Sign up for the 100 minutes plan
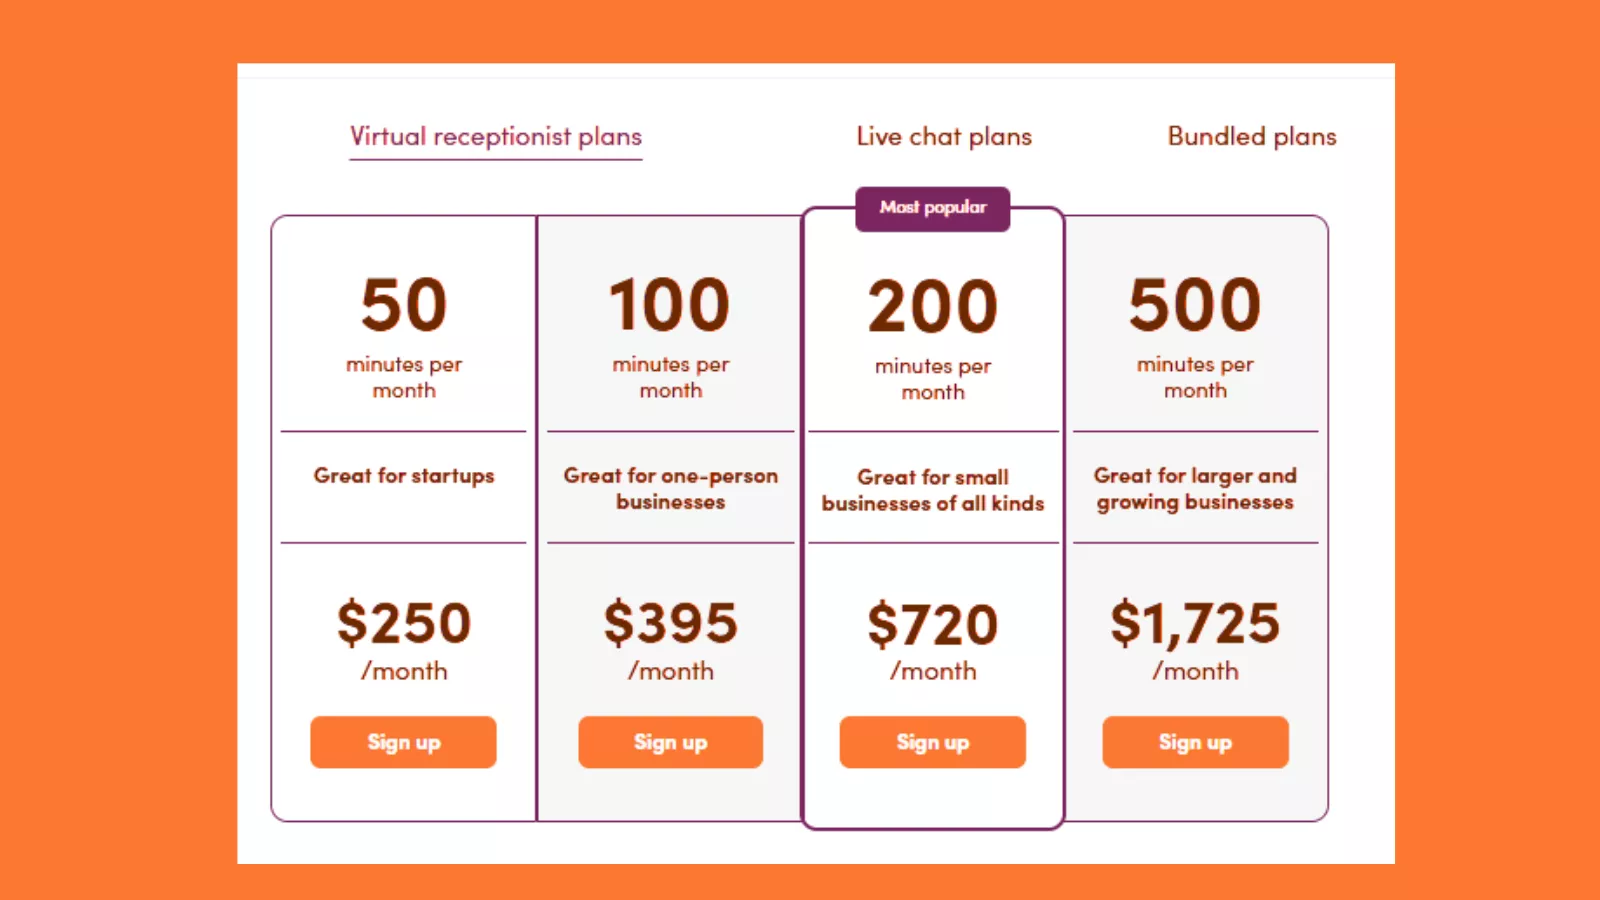Image resolution: width=1600 pixels, height=900 pixels. click(x=670, y=742)
